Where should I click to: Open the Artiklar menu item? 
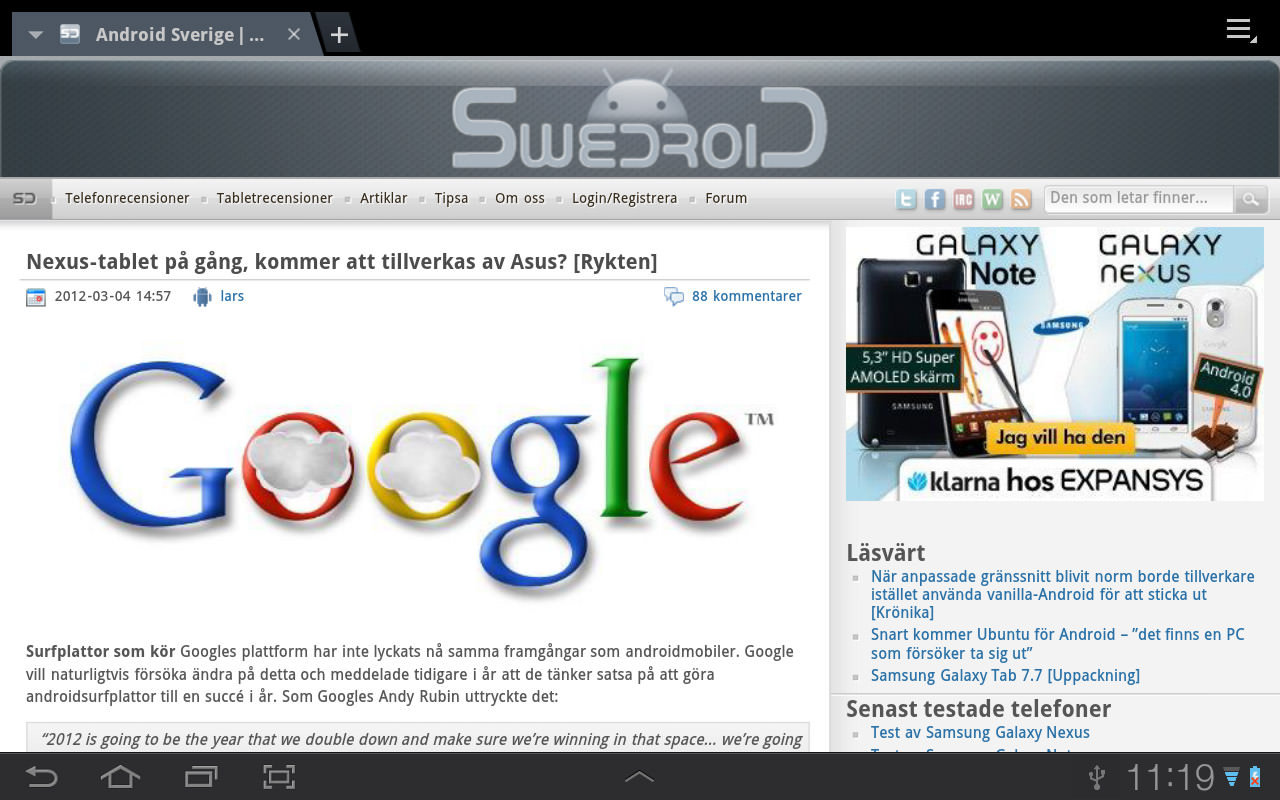pos(383,198)
